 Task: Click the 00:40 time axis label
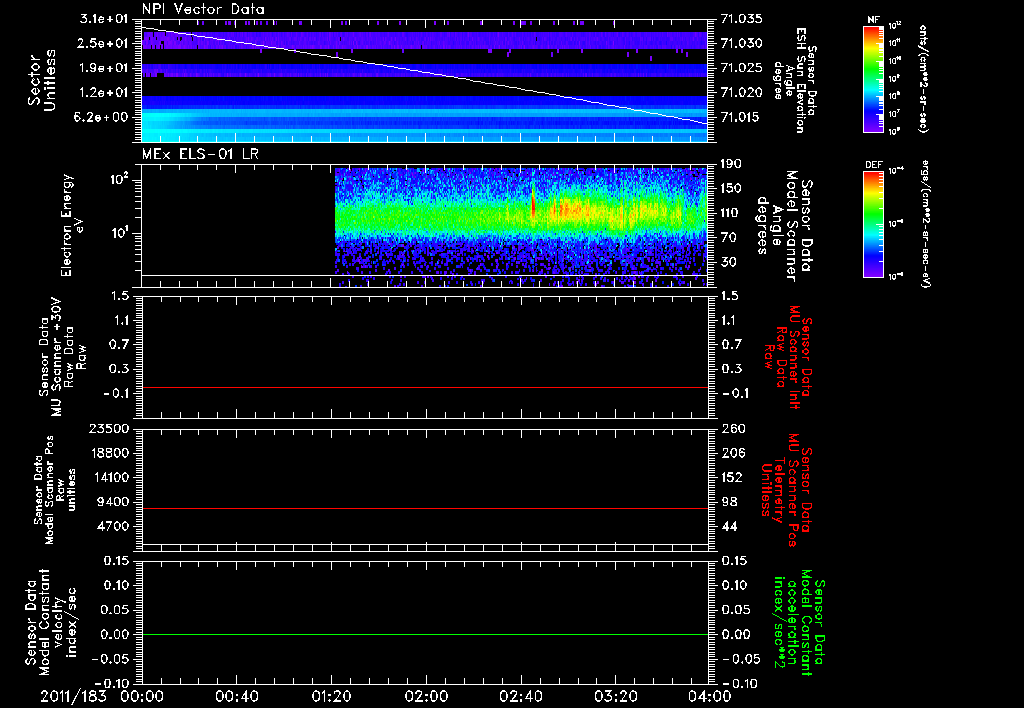pos(236,696)
